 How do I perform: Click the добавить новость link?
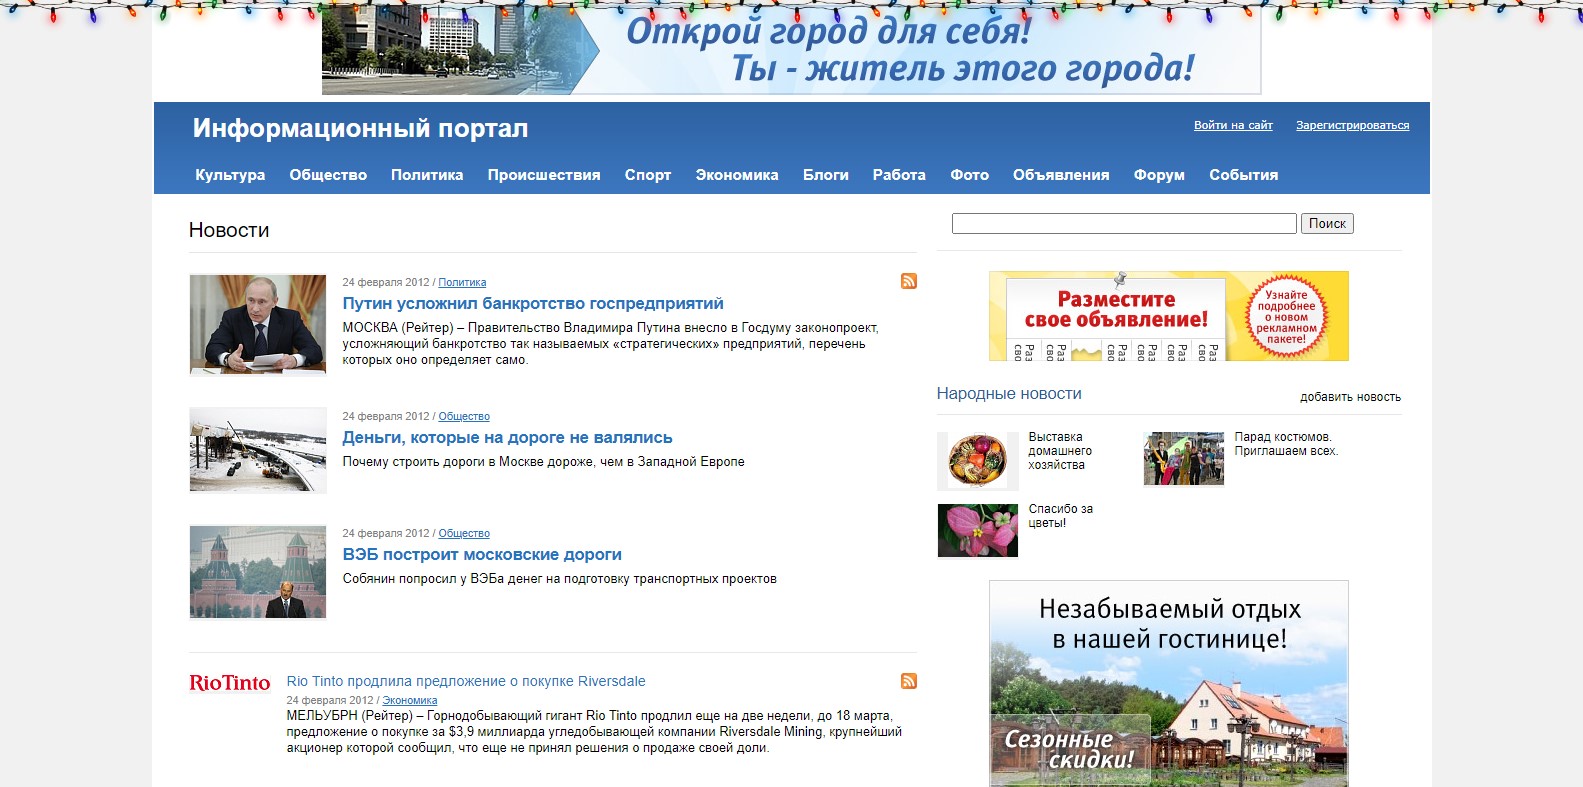(1350, 397)
